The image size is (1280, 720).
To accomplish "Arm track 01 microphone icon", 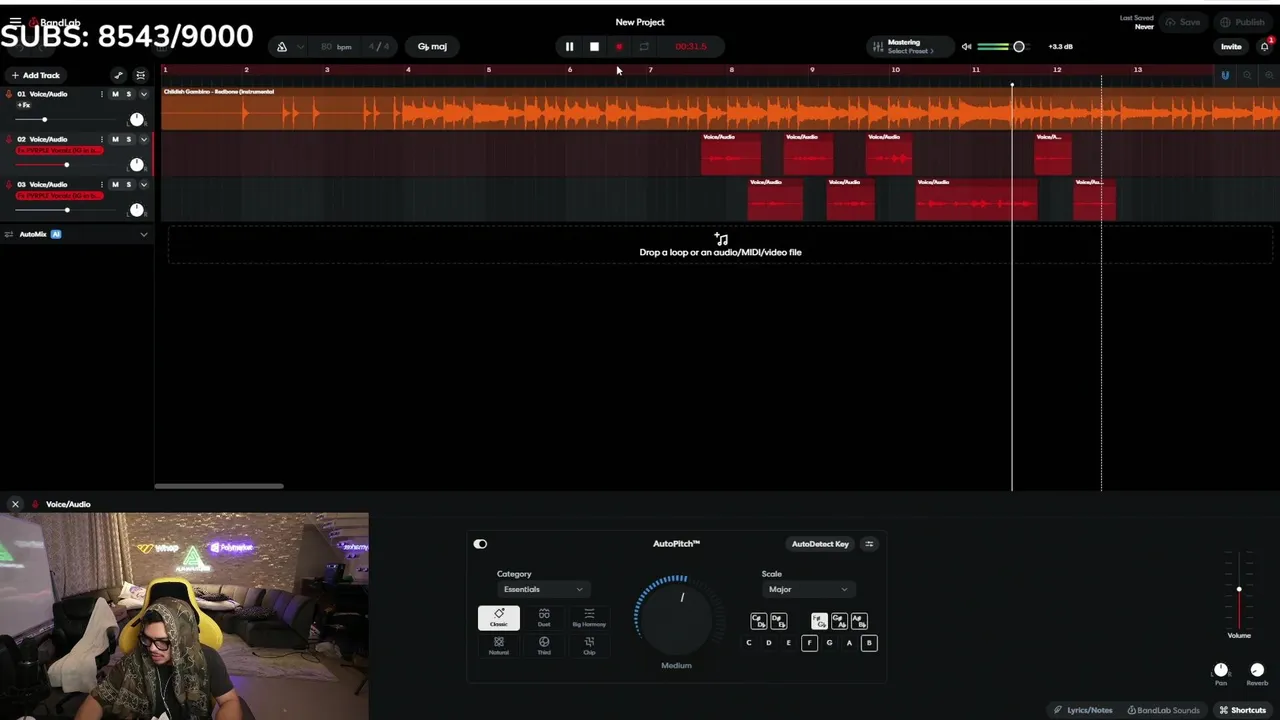I will click(x=9, y=94).
